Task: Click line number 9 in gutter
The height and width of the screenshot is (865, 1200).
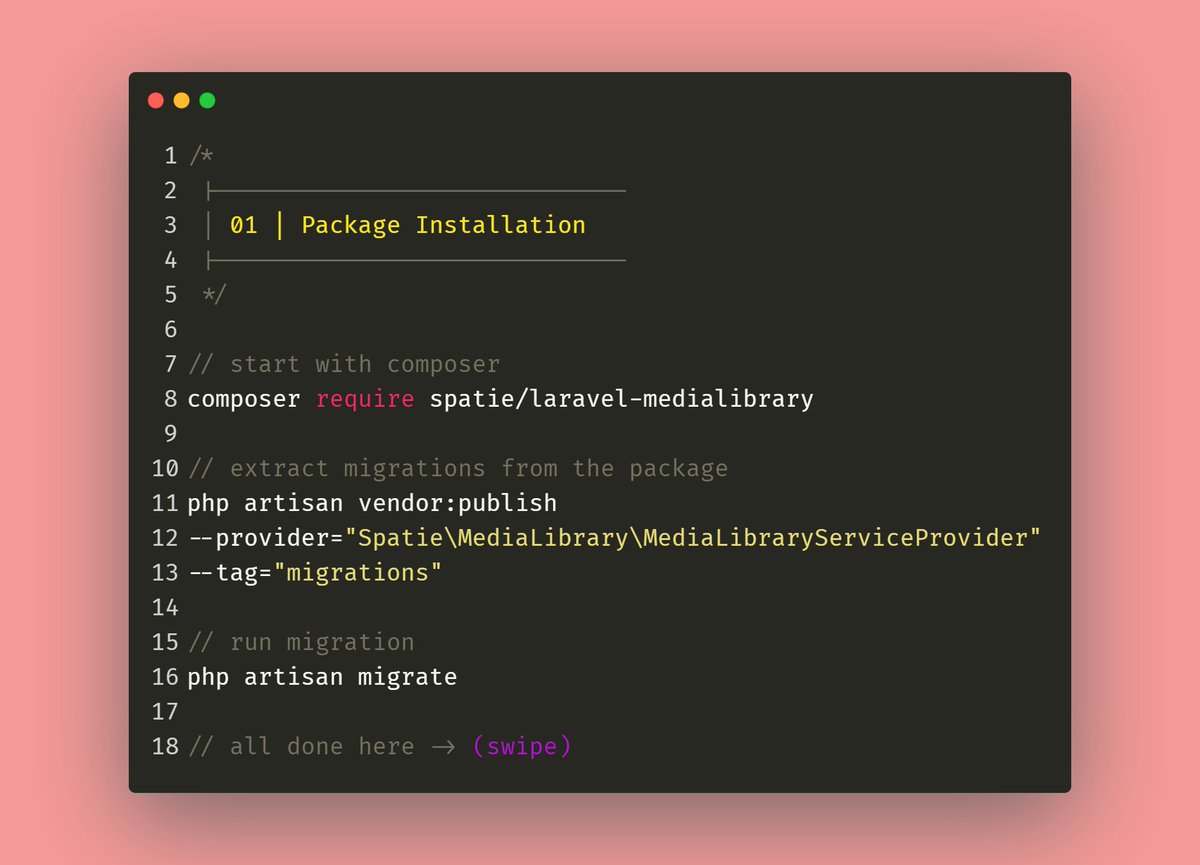Action: [x=170, y=434]
